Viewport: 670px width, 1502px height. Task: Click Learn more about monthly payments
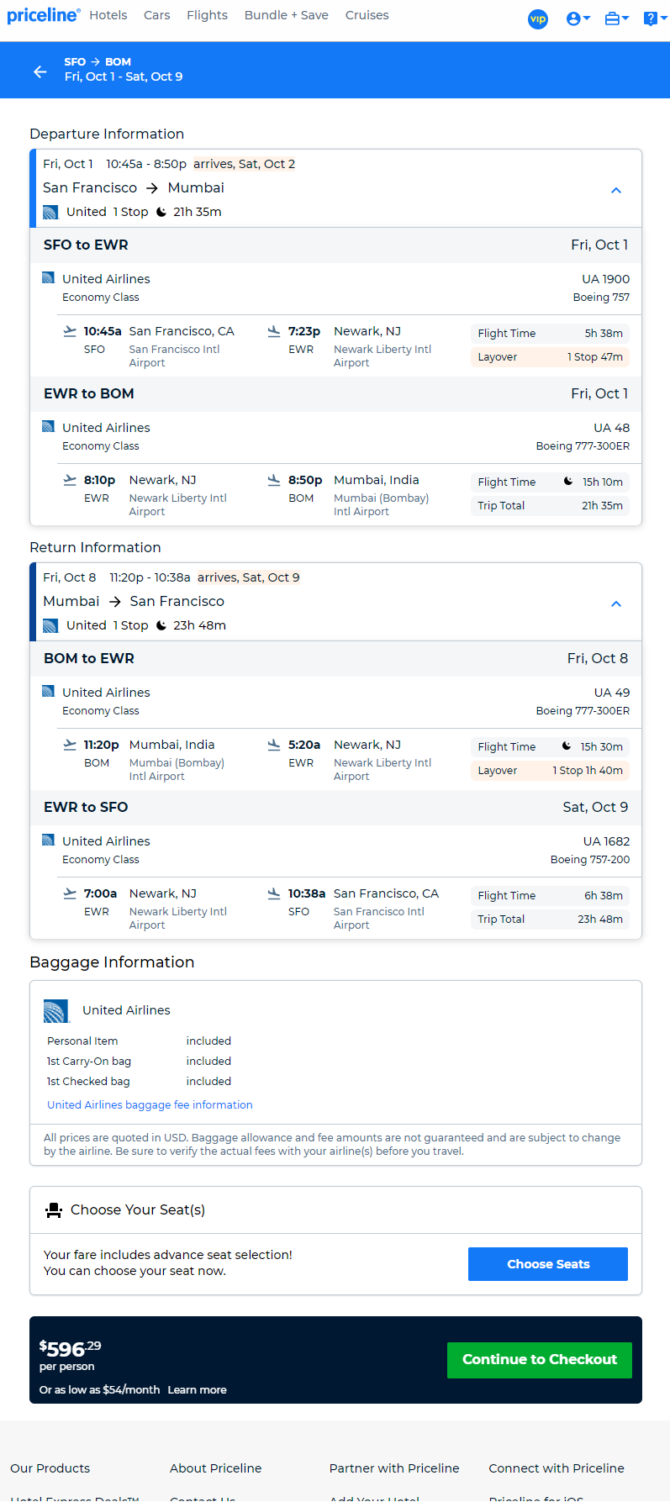pos(197,1390)
